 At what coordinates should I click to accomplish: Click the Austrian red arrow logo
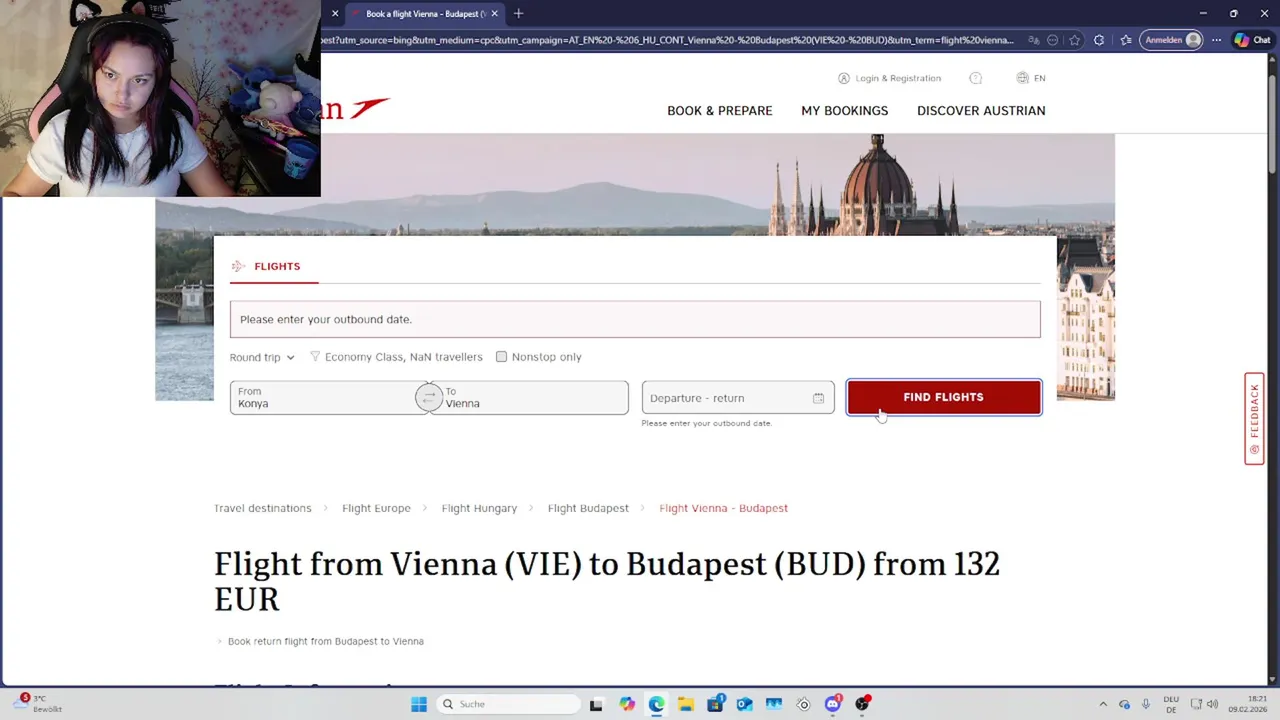click(x=369, y=108)
